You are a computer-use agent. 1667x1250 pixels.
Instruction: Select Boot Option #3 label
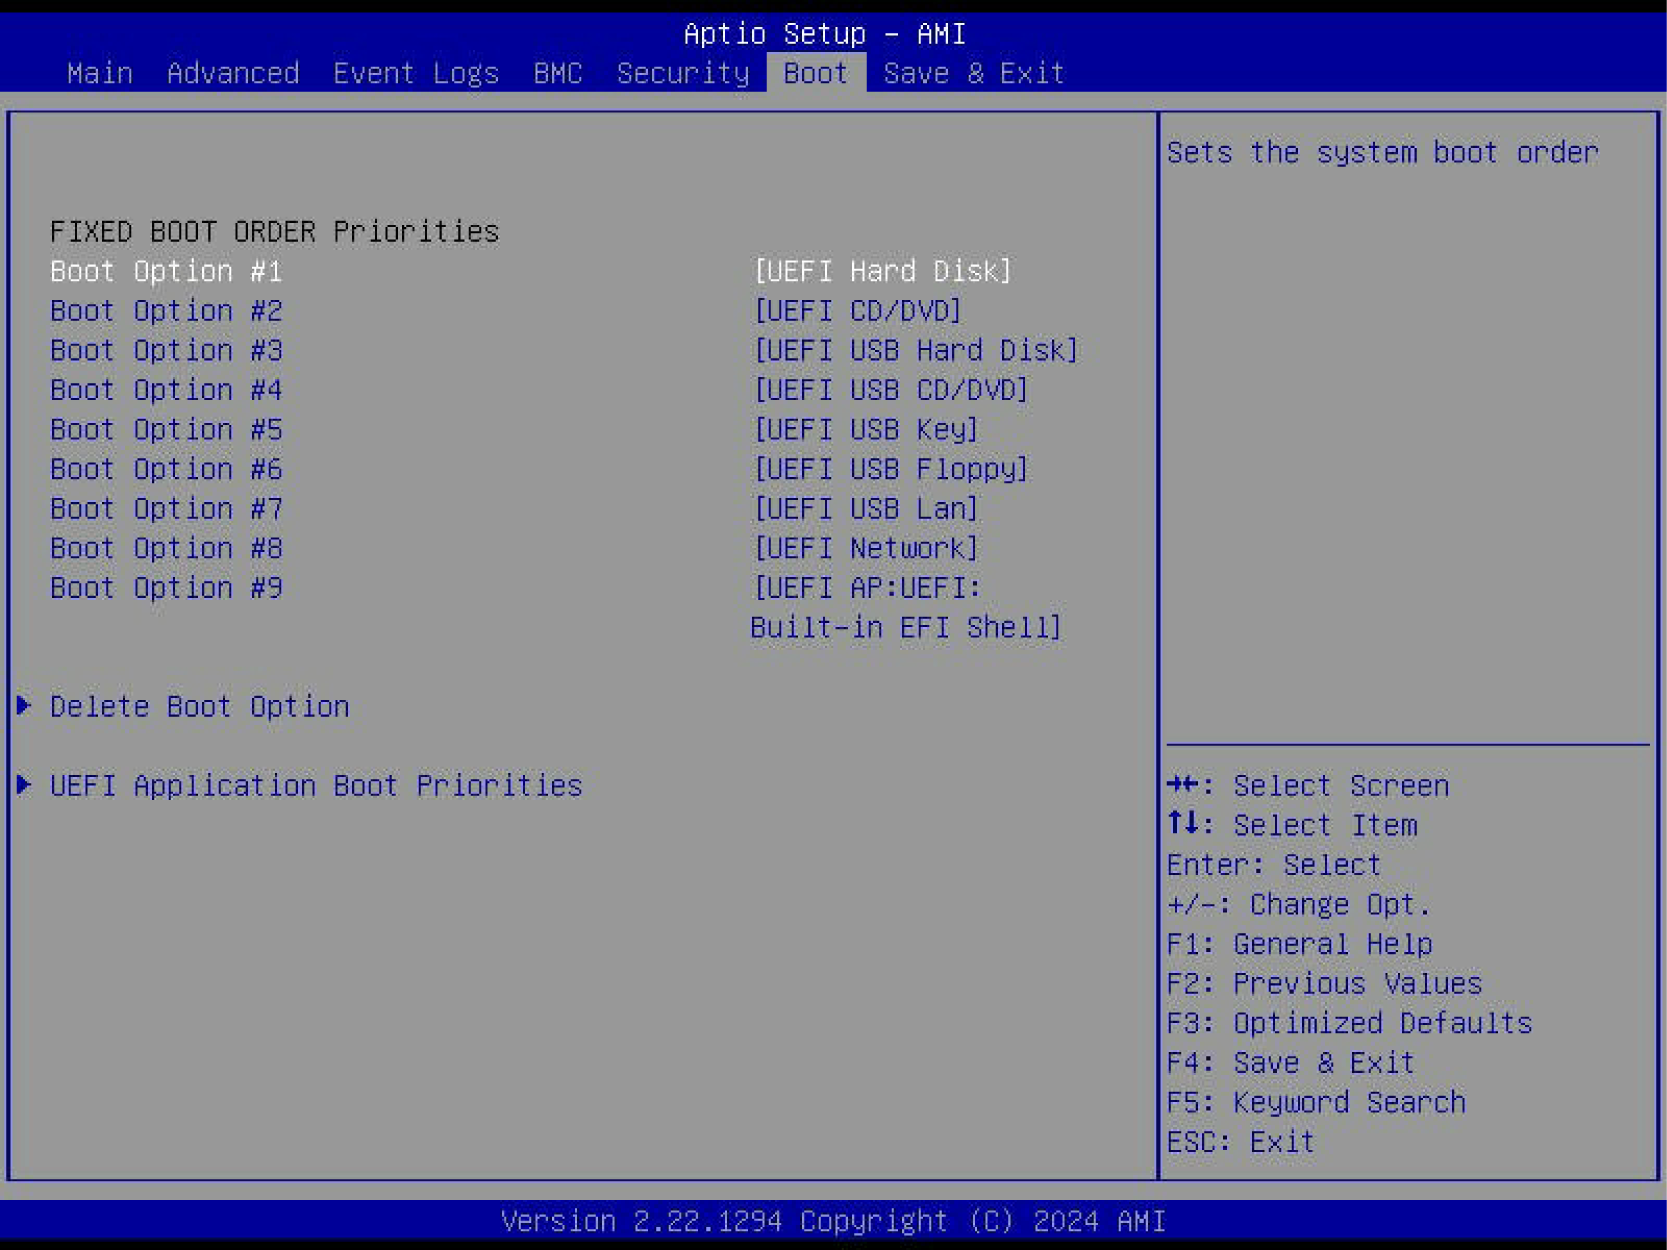pyautogui.click(x=166, y=350)
